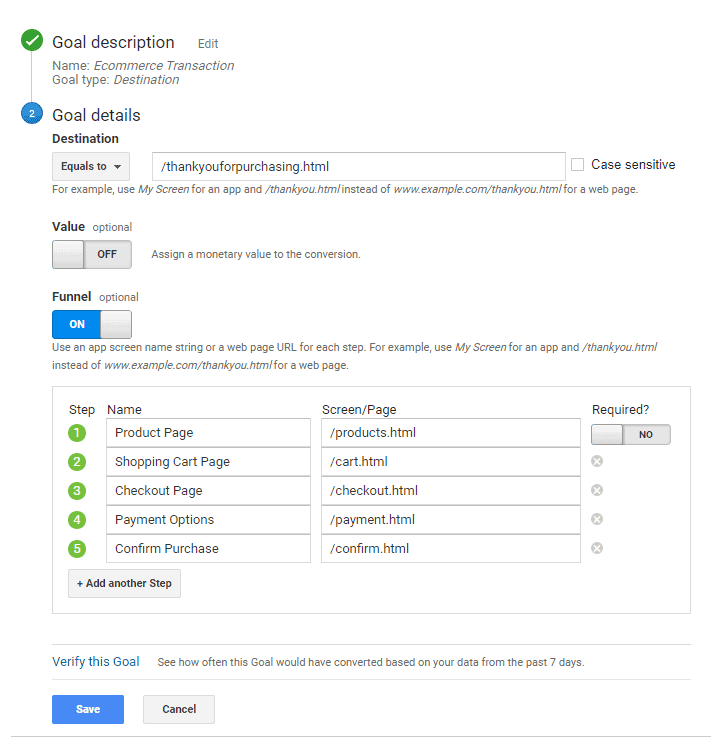This screenshot has height=743, width=725.
Task: Remove the Shopping Cart Page funnel step
Action: point(597,461)
